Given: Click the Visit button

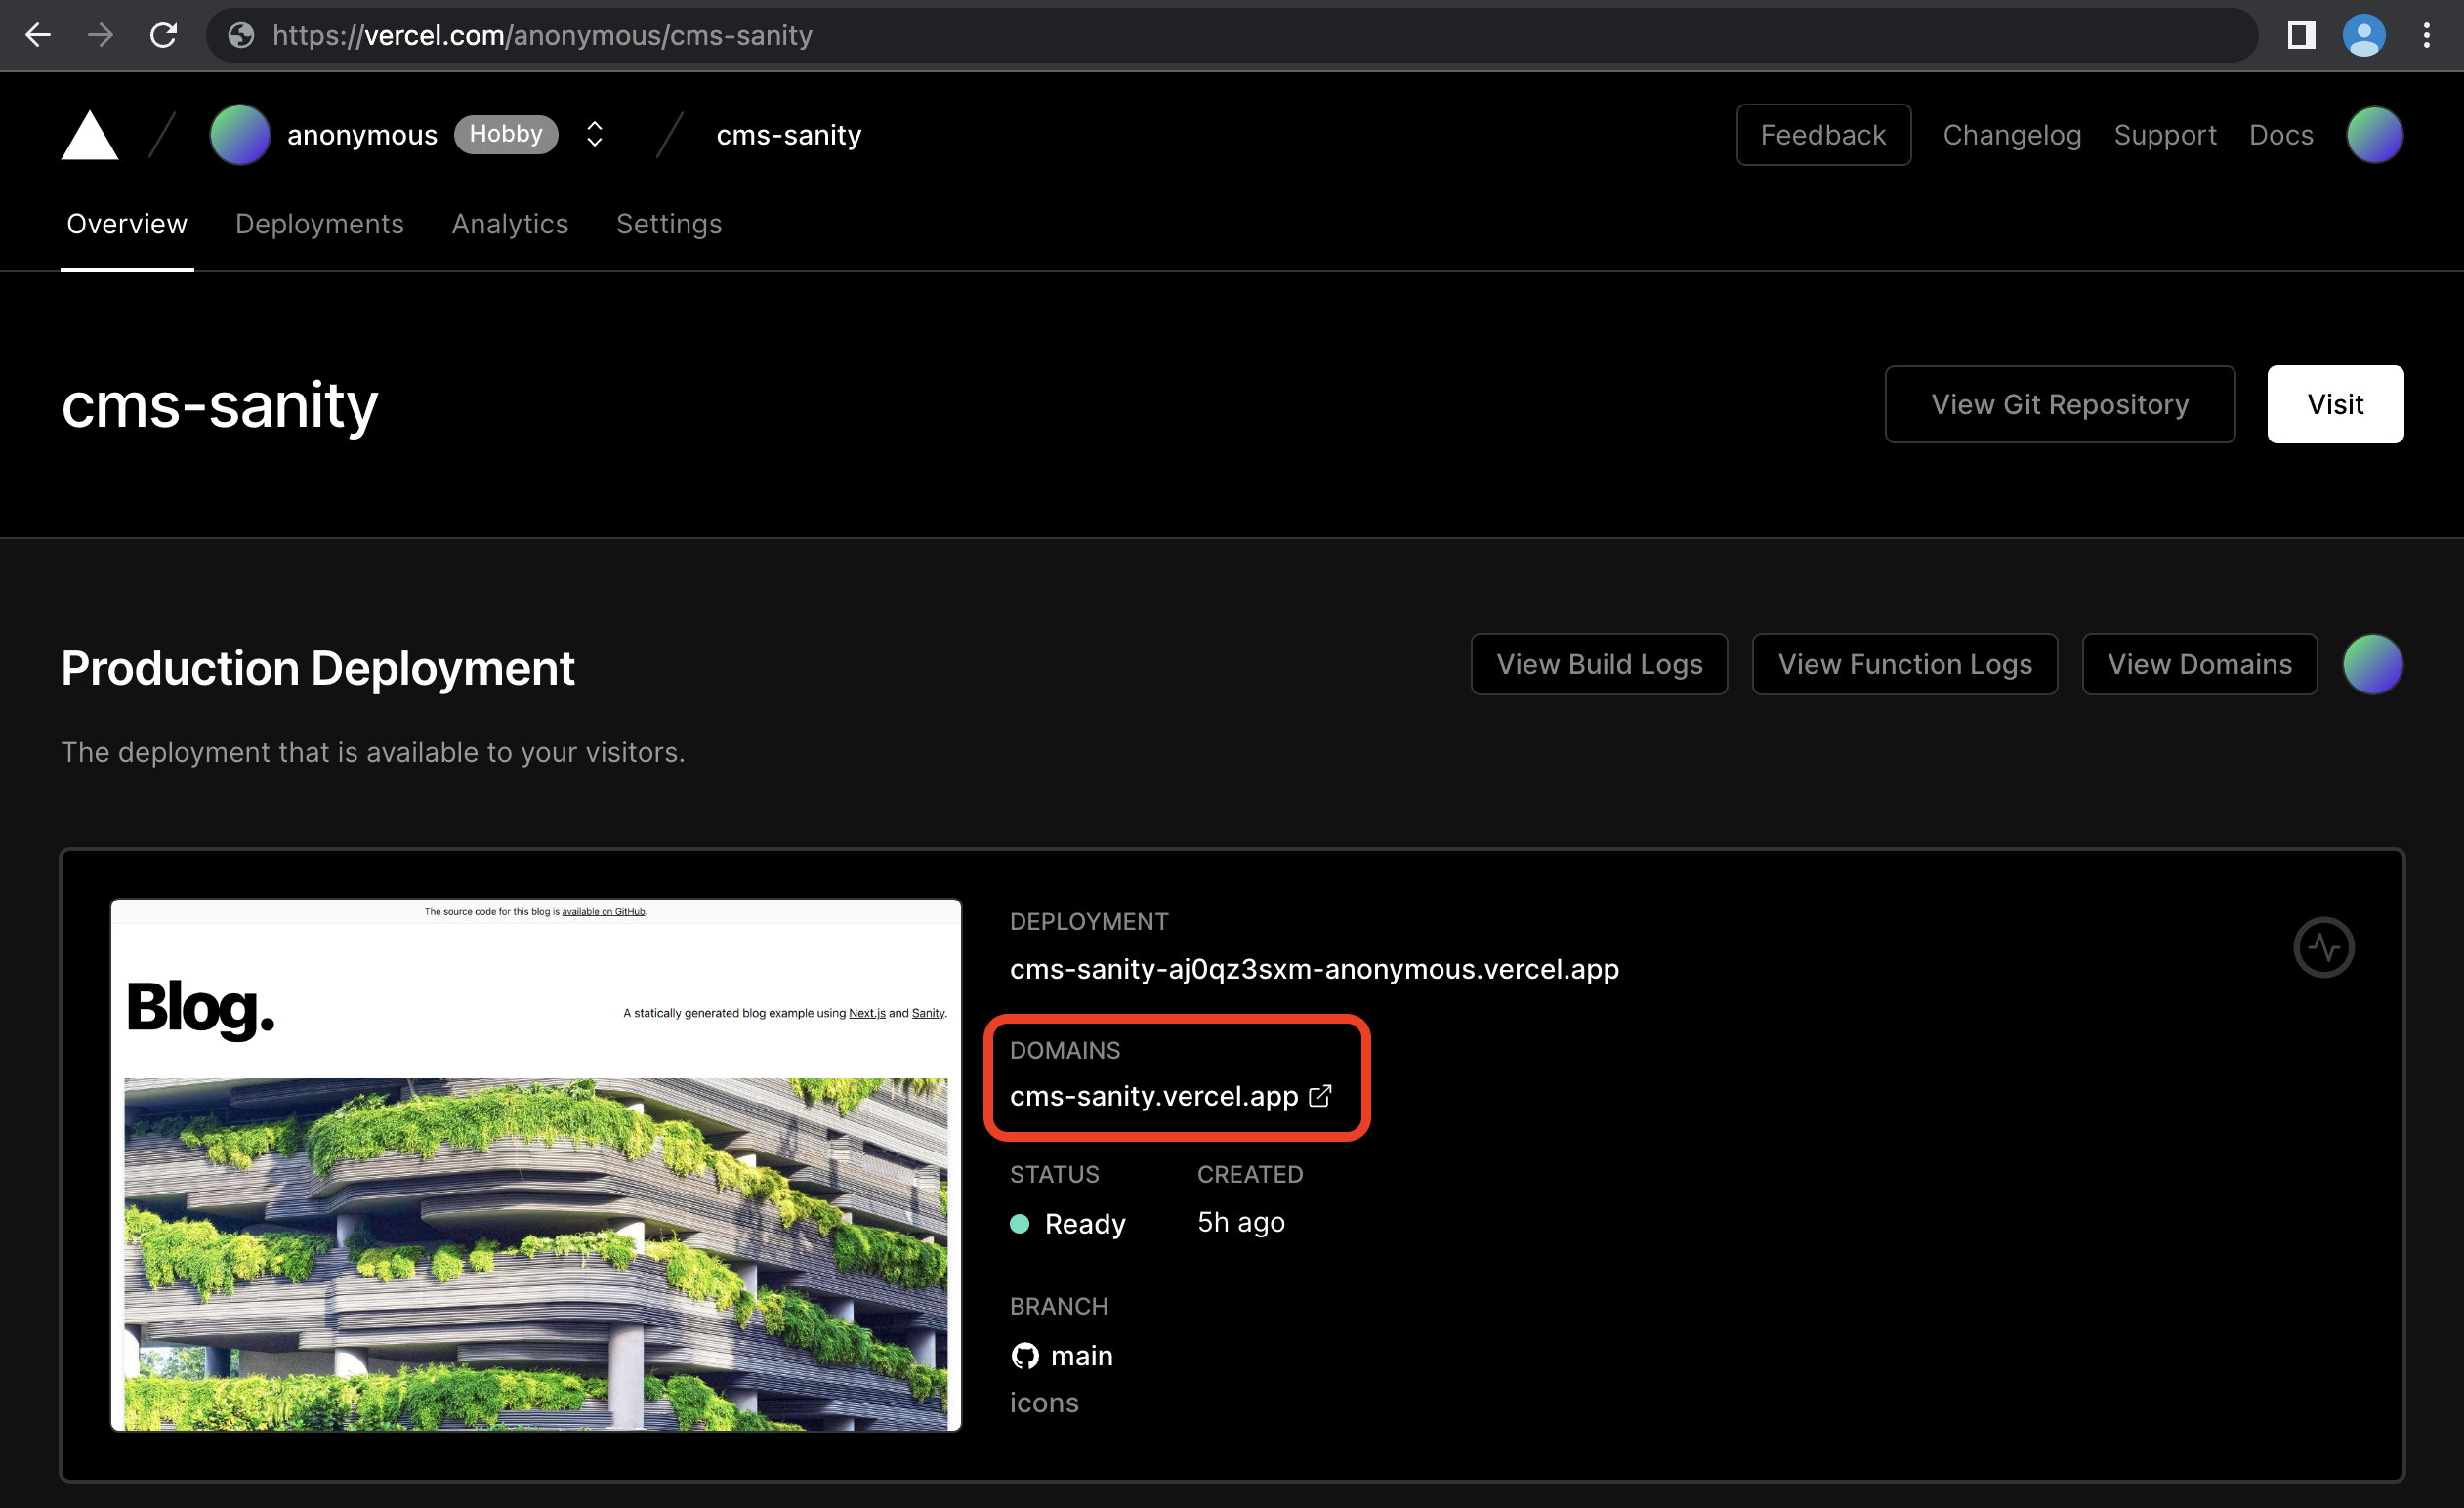Looking at the screenshot, I should click(2337, 403).
